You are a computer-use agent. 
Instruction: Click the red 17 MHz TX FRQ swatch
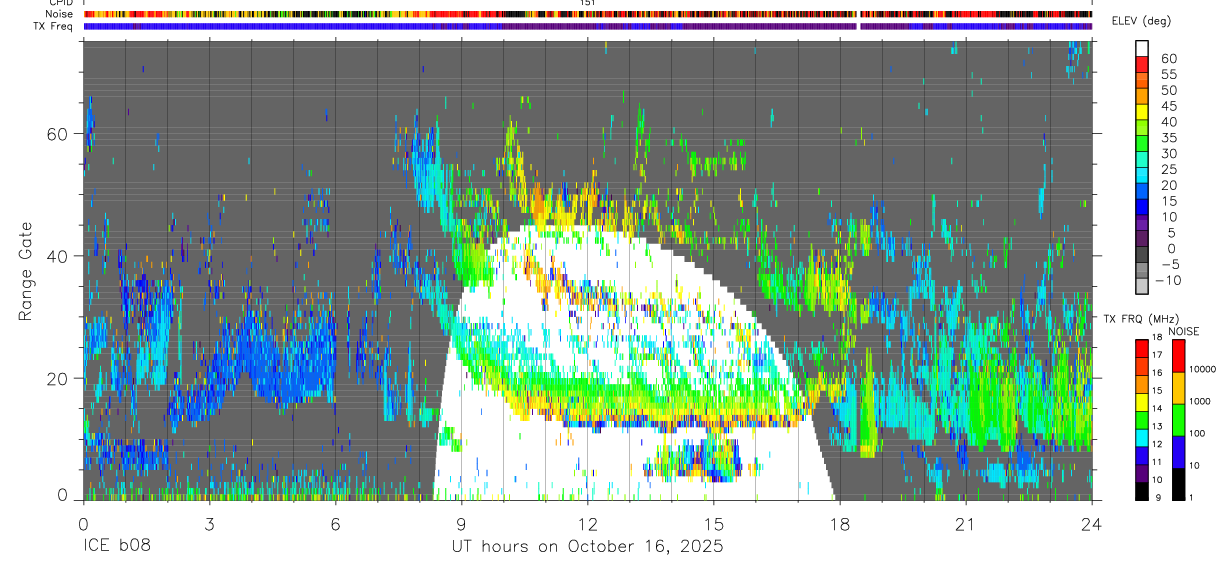pyautogui.click(x=1142, y=349)
